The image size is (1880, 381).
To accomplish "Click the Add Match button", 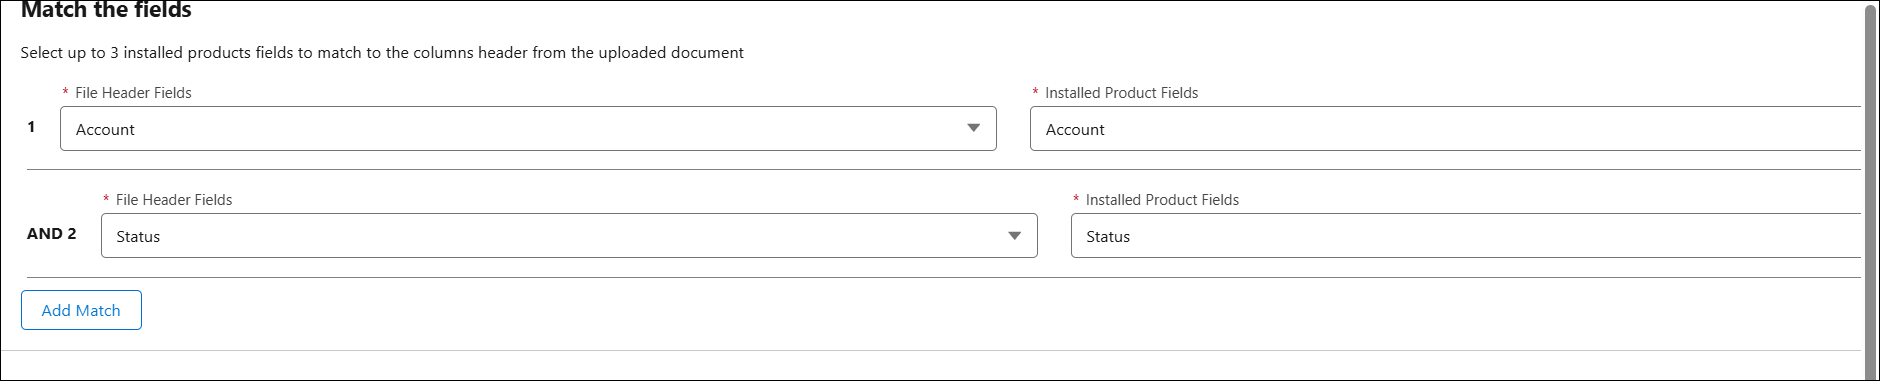I will (81, 310).
